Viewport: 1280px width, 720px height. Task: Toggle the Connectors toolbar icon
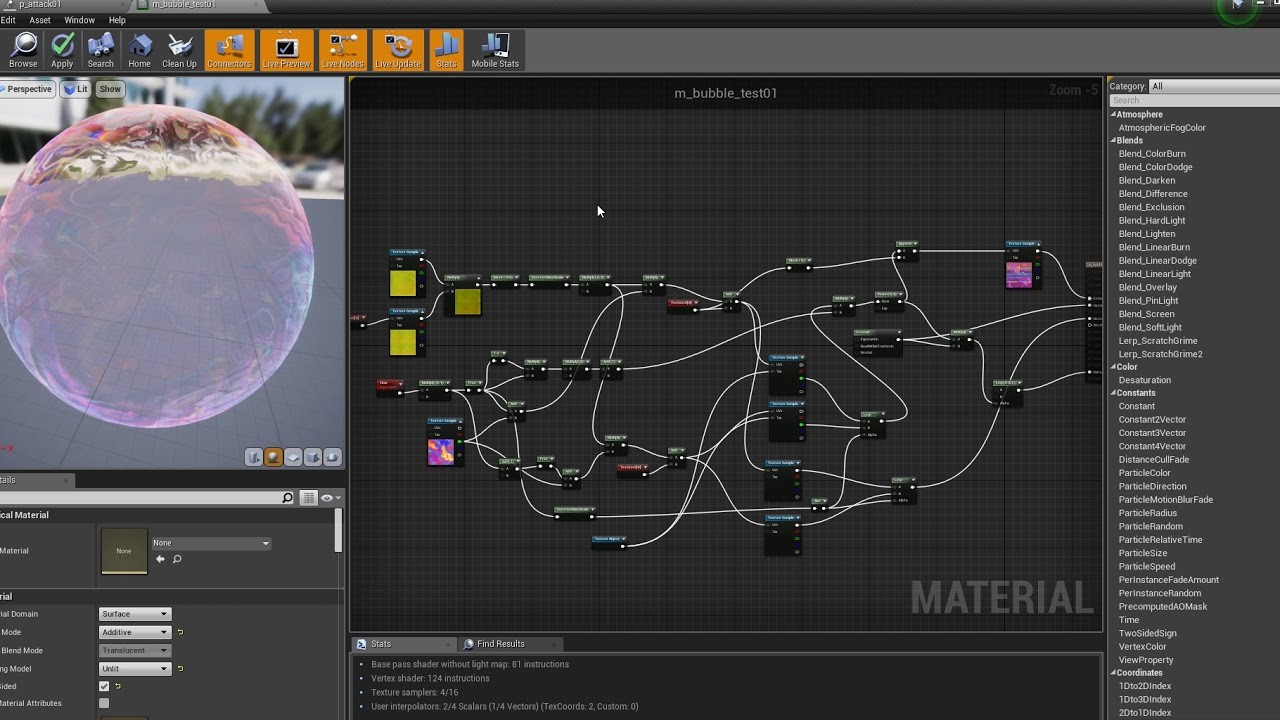click(x=228, y=47)
